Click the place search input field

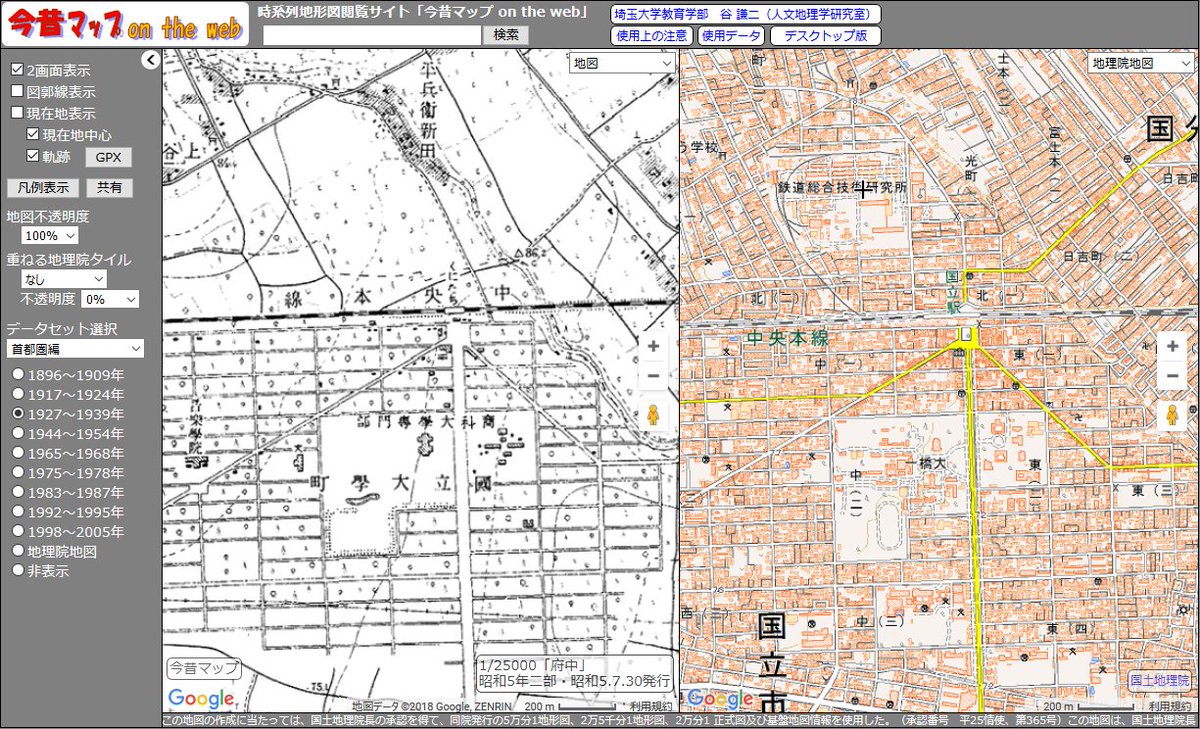[x=372, y=34]
